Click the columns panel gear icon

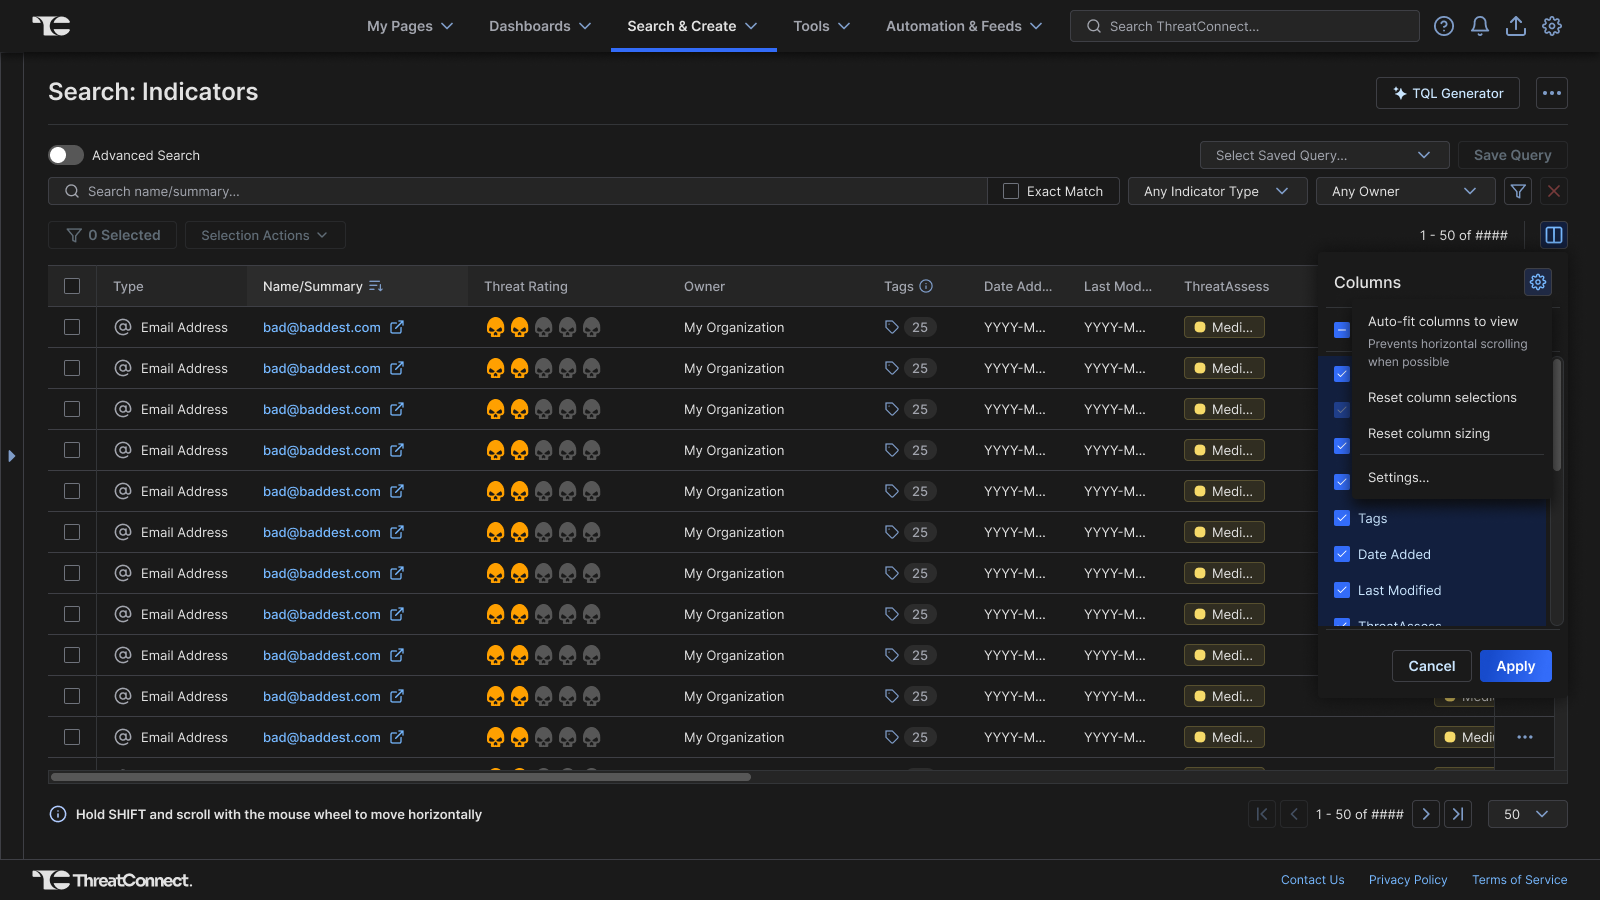[x=1537, y=282]
